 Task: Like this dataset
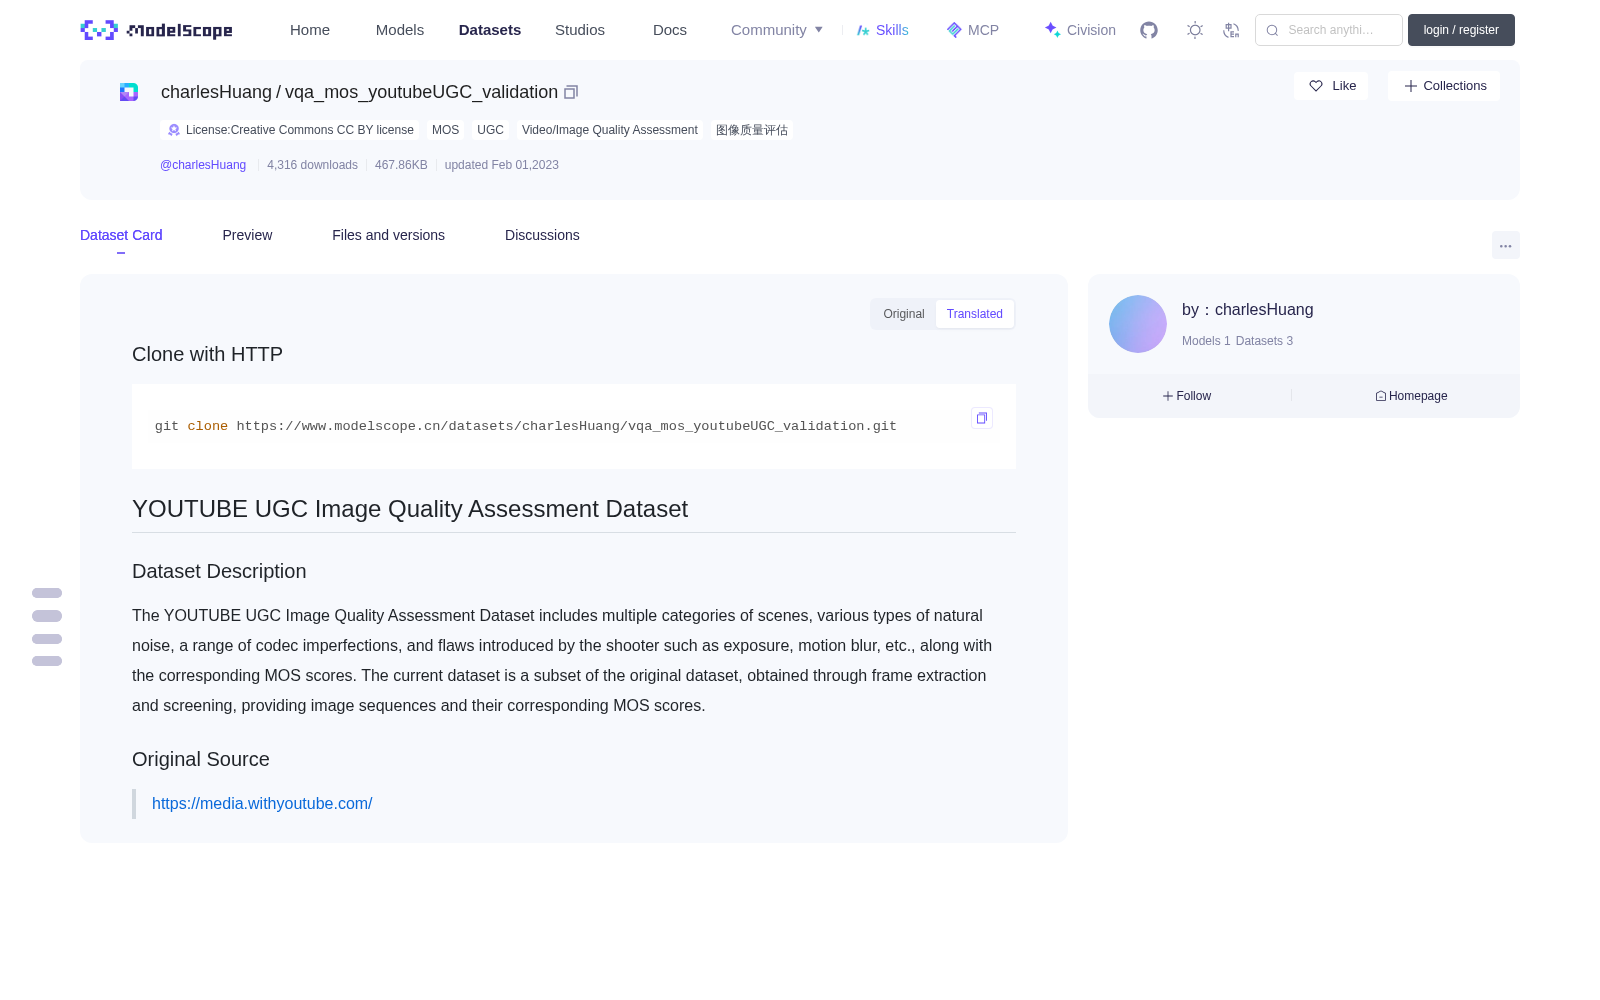1331,86
